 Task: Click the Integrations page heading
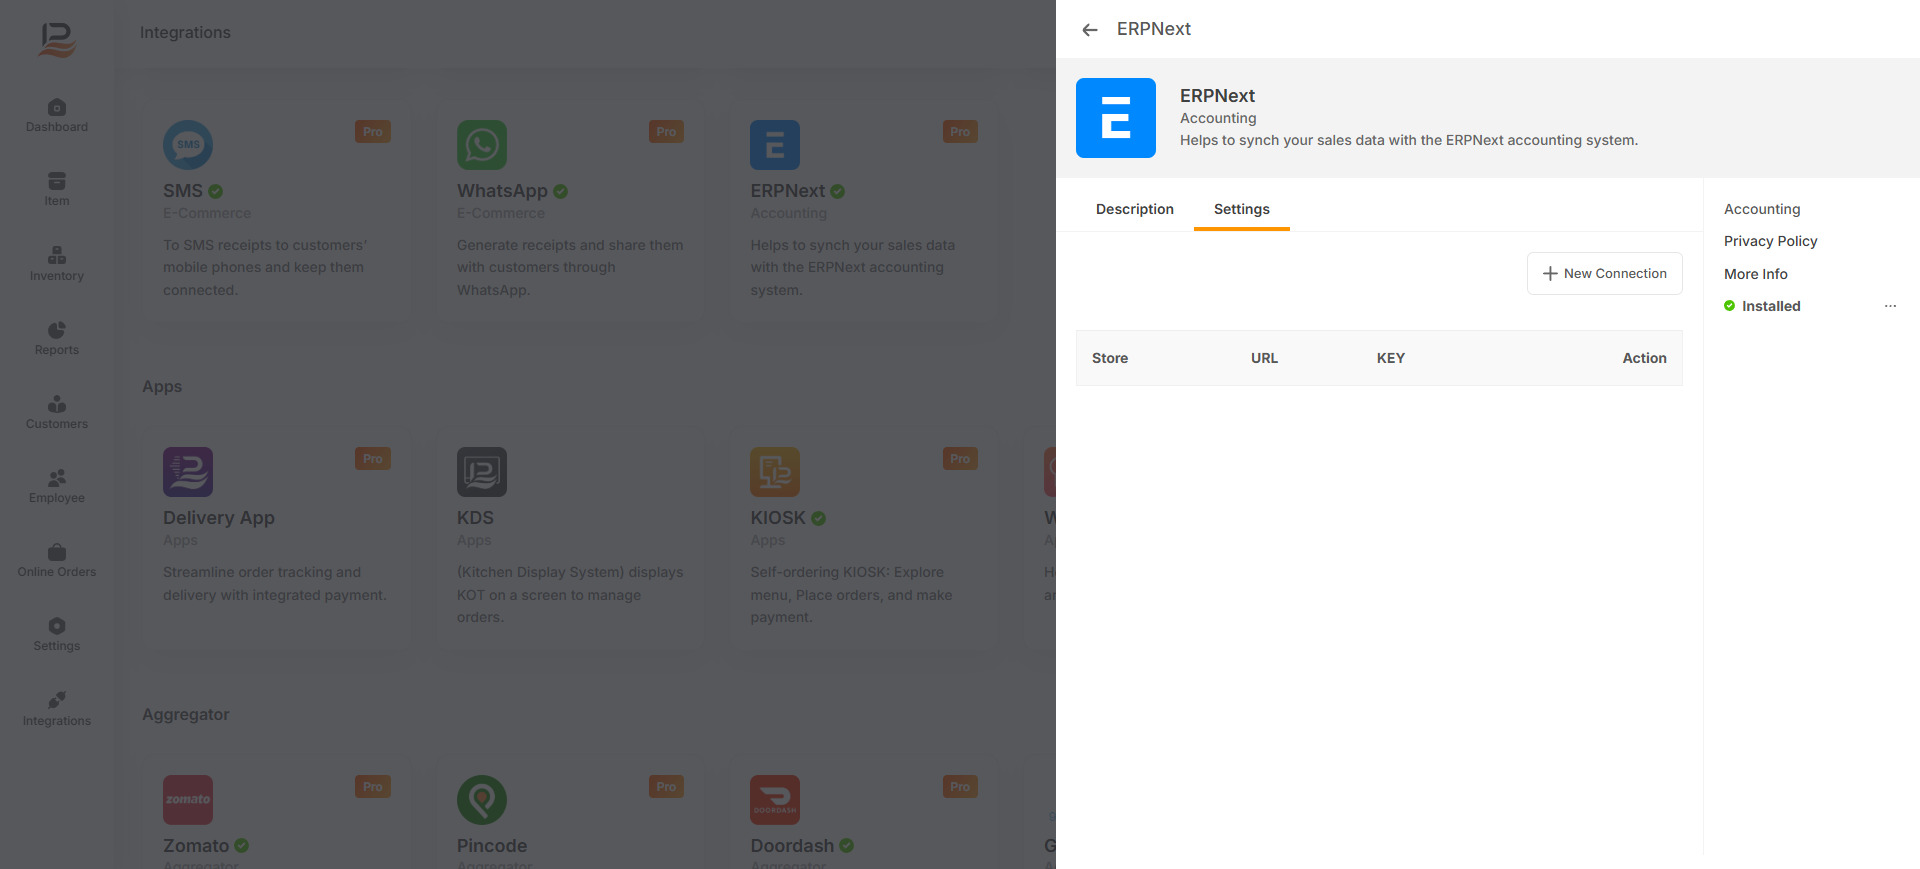coord(185,33)
